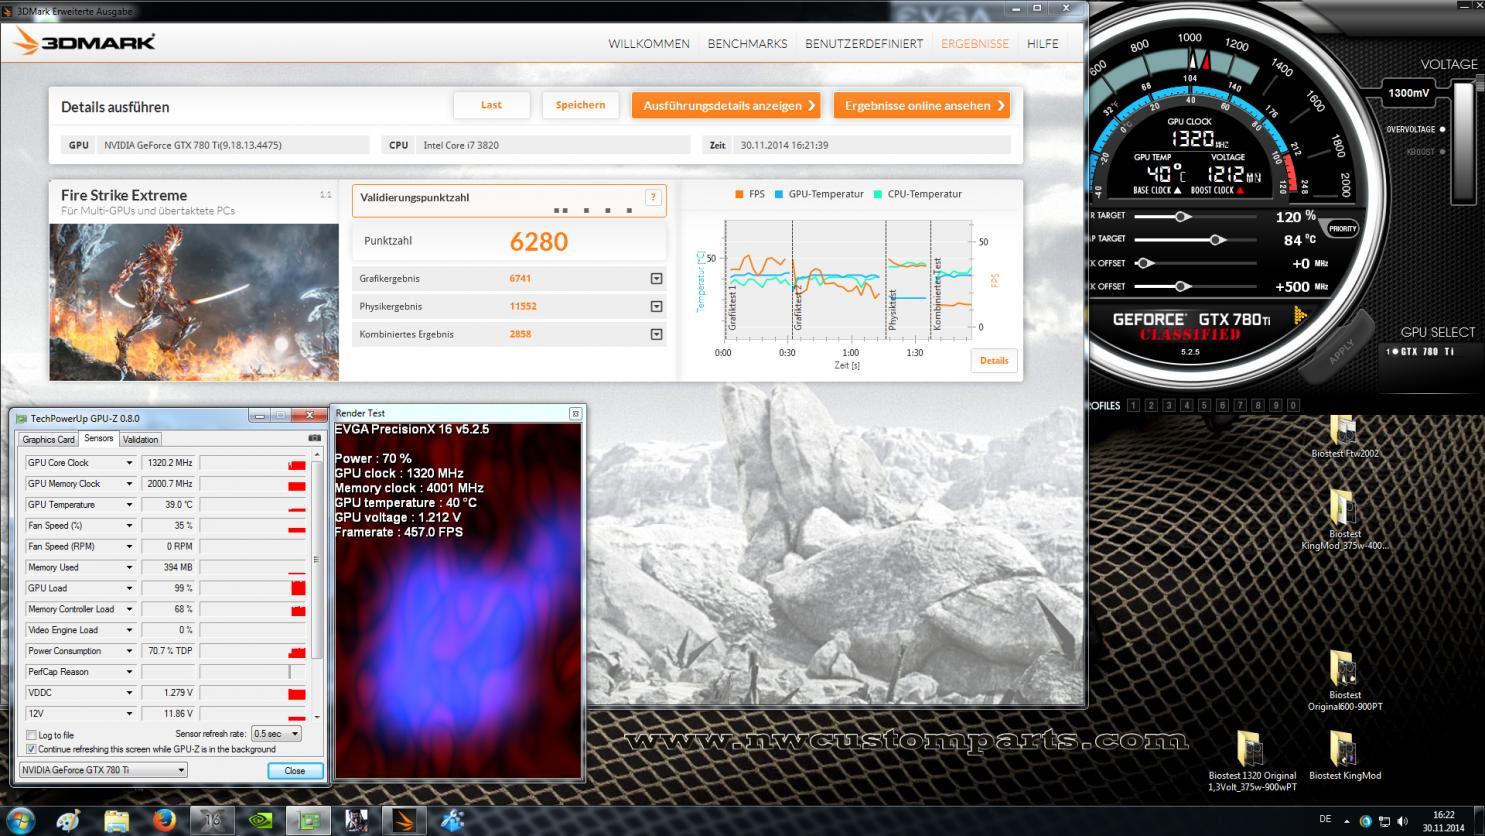
Task: Go to WILLKOMMEN tab in 3DMark
Action: tap(649, 44)
